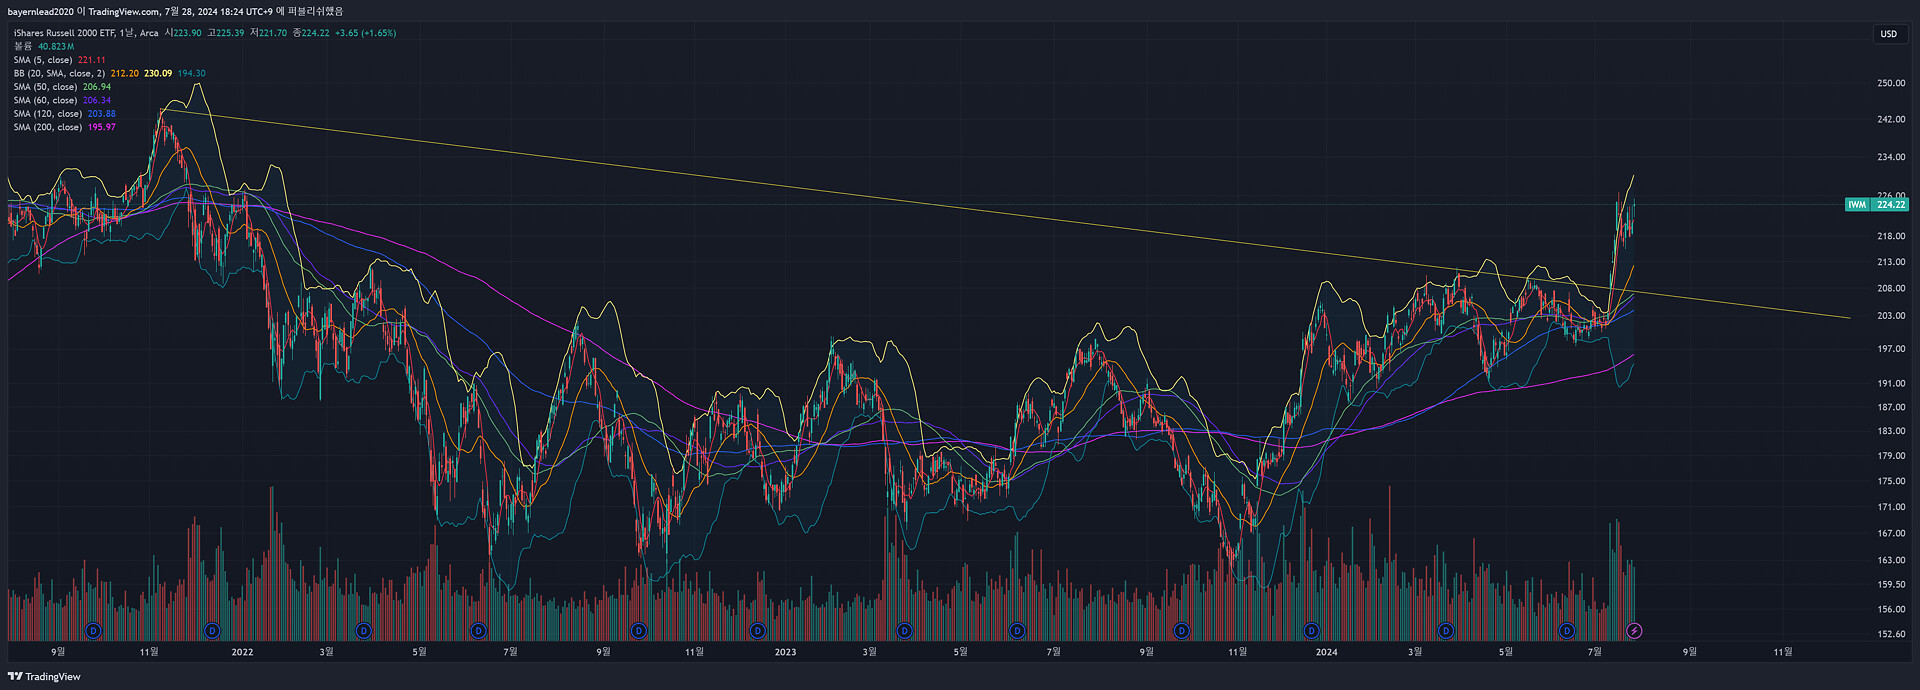The height and width of the screenshot is (690, 1920).
Task: Click the 2024 label on time axis
Action: click(1326, 652)
